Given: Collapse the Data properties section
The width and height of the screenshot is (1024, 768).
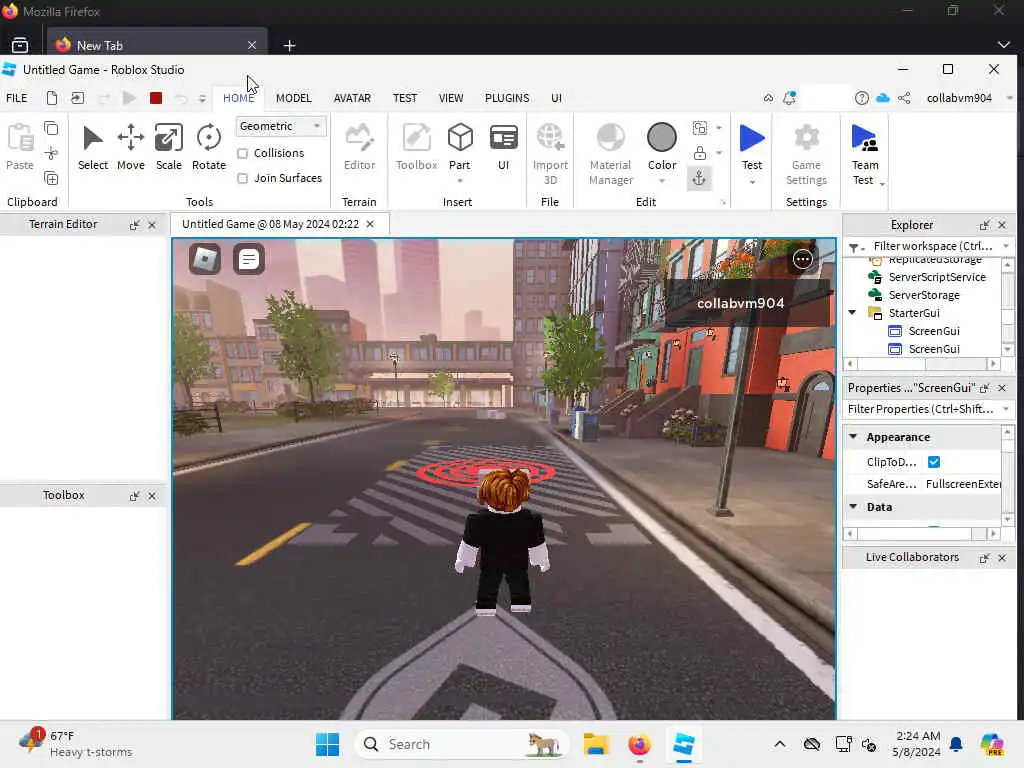Looking at the screenshot, I should click(853, 506).
